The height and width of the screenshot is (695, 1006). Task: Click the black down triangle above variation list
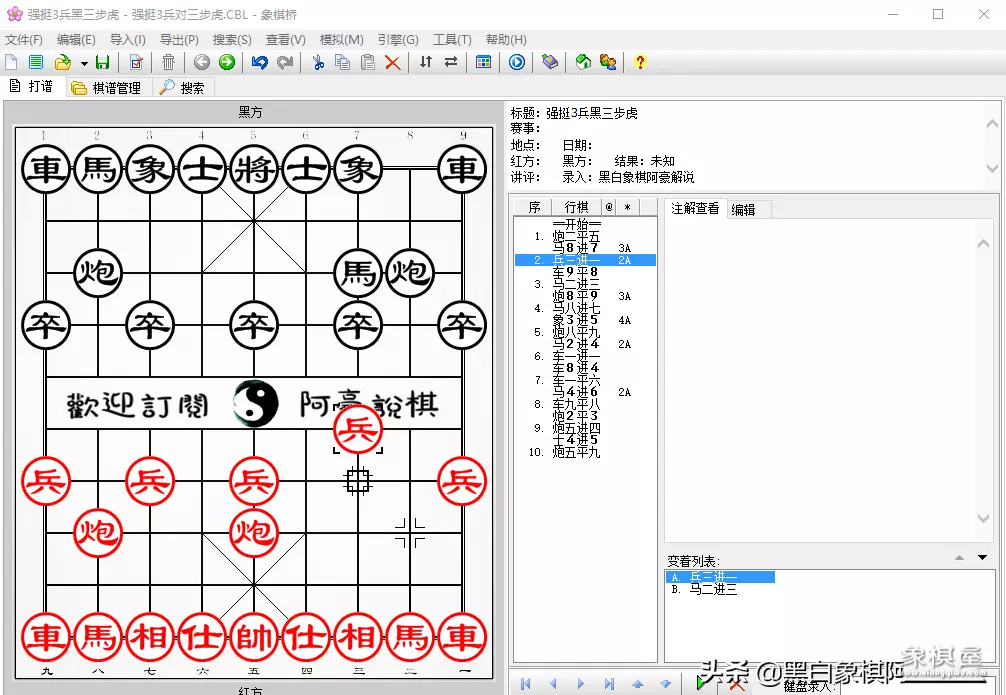(x=982, y=558)
